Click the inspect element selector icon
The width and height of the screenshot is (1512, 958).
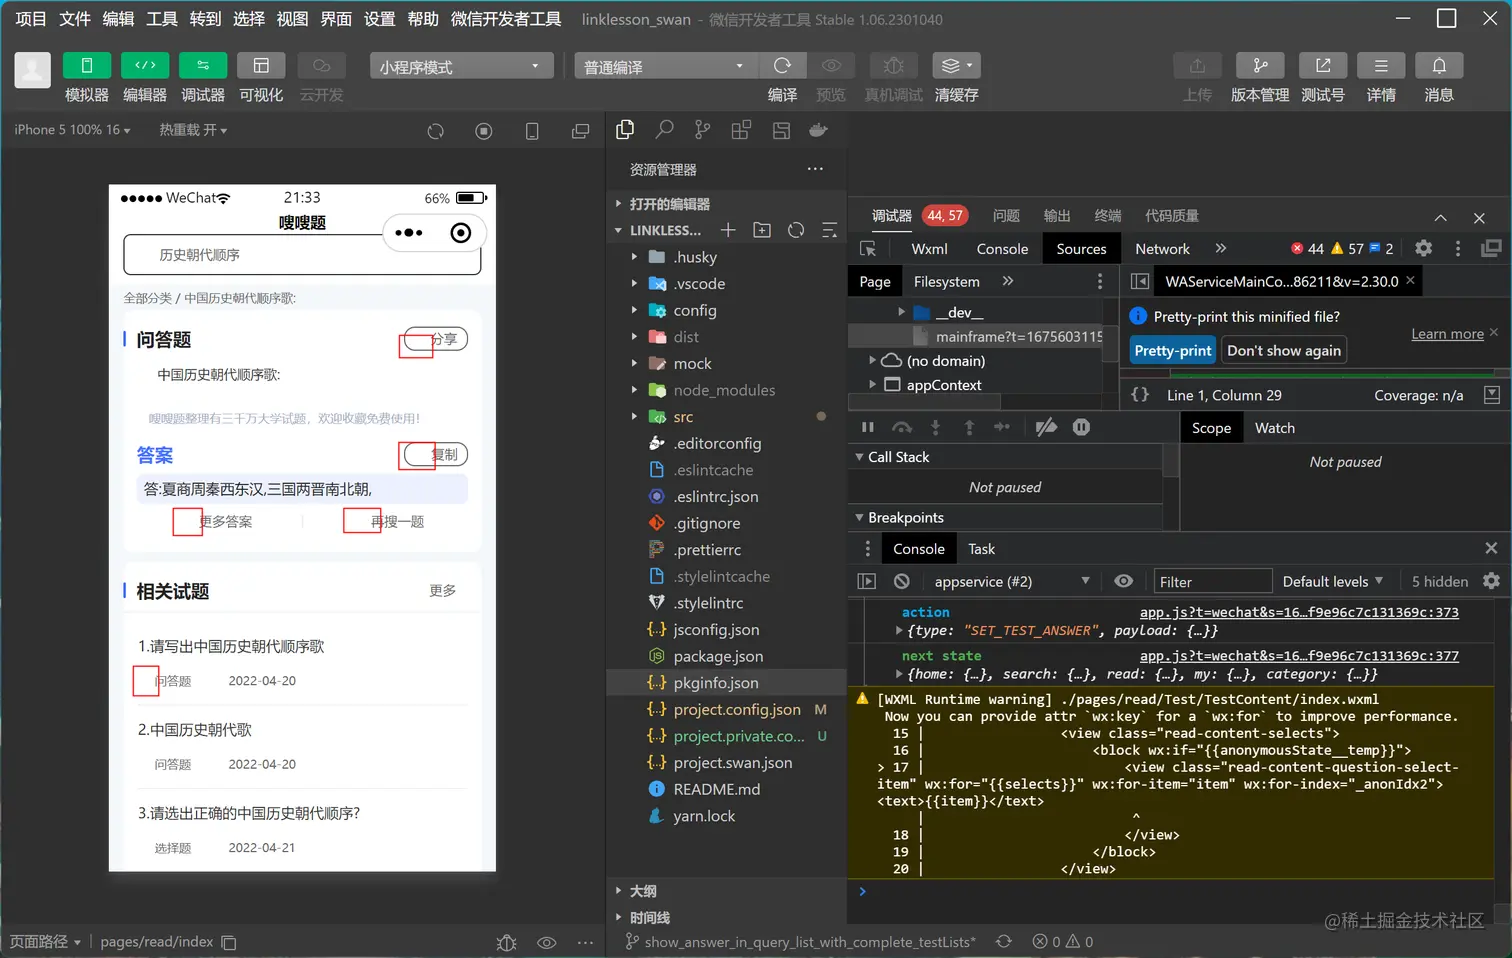tap(867, 248)
